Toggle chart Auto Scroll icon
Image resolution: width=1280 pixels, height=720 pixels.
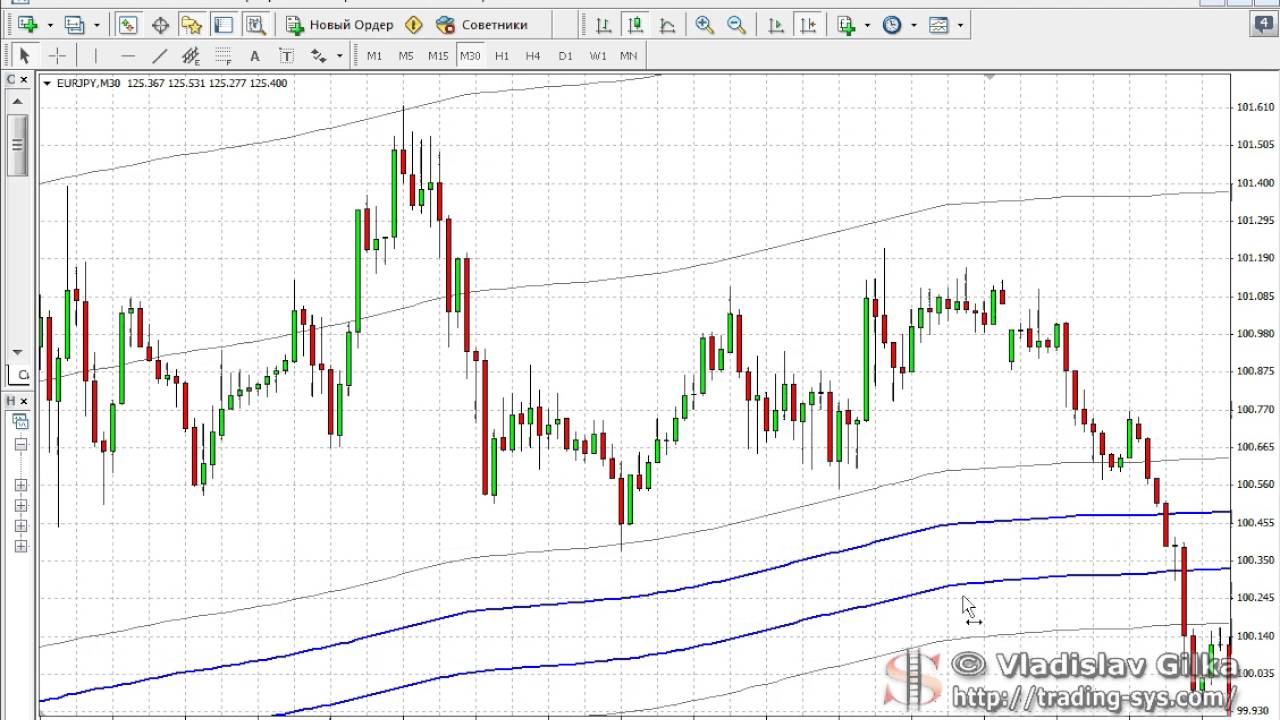pos(776,25)
